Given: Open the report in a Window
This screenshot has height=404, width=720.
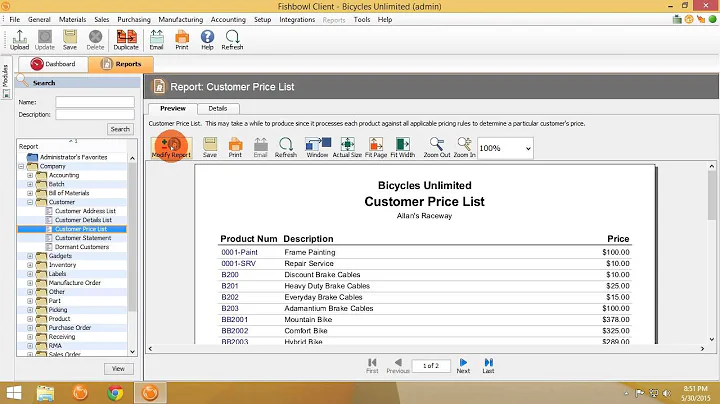Looking at the screenshot, I should pyautogui.click(x=317, y=148).
